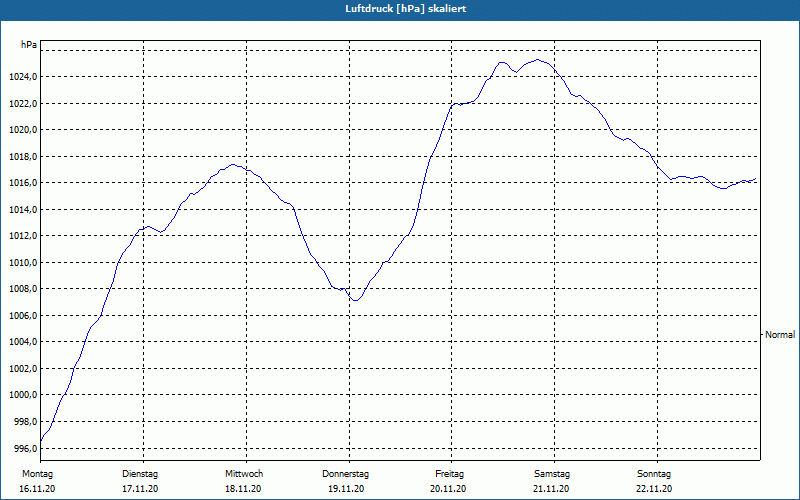Select the 1020,0 axis value
The width and height of the screenshot is (800, 500).
[x=23, y=130]
